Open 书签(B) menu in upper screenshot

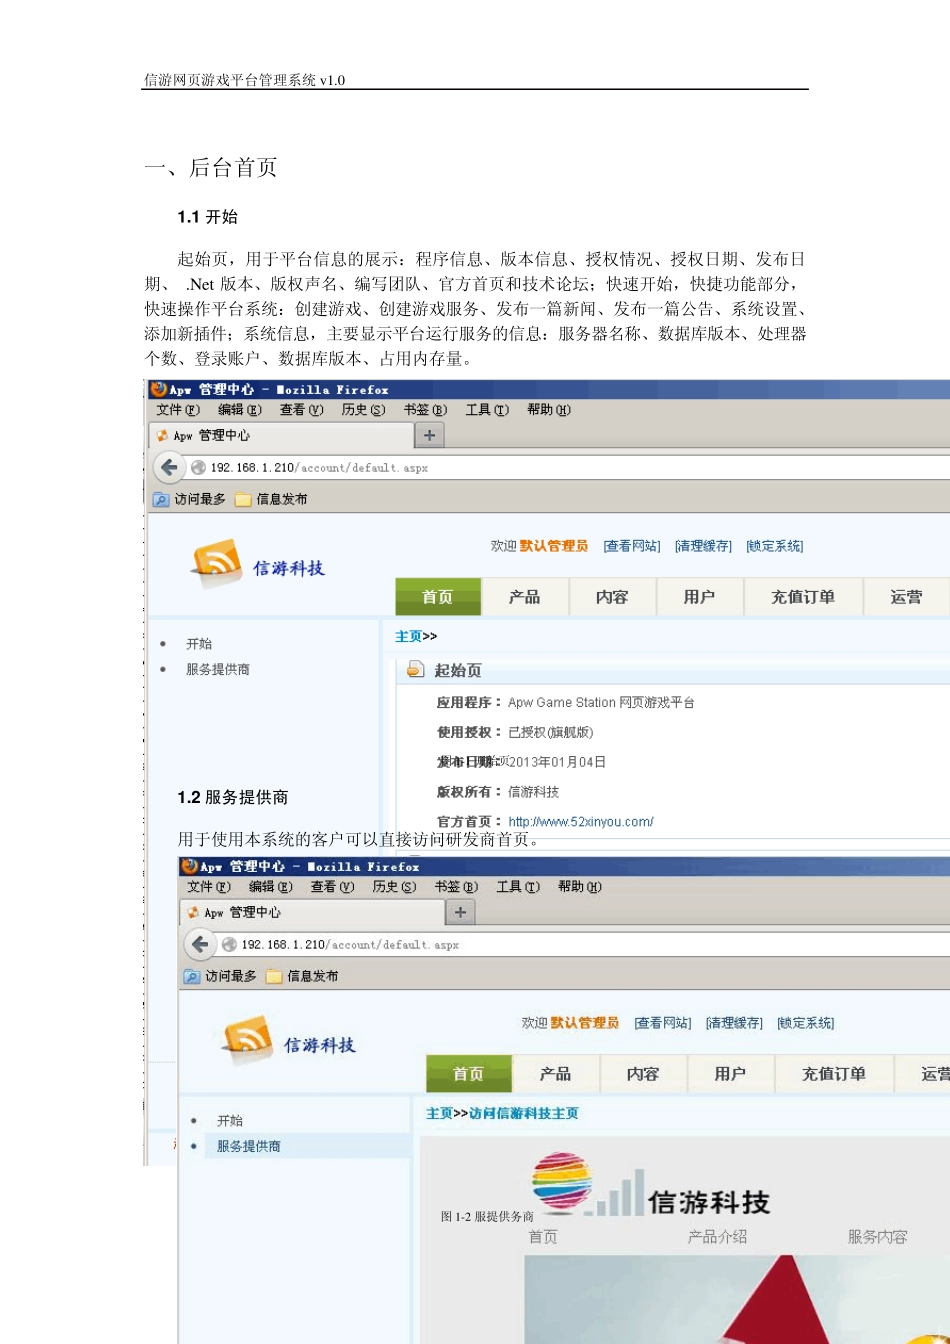pyautogui.click(x=425, y=410)
